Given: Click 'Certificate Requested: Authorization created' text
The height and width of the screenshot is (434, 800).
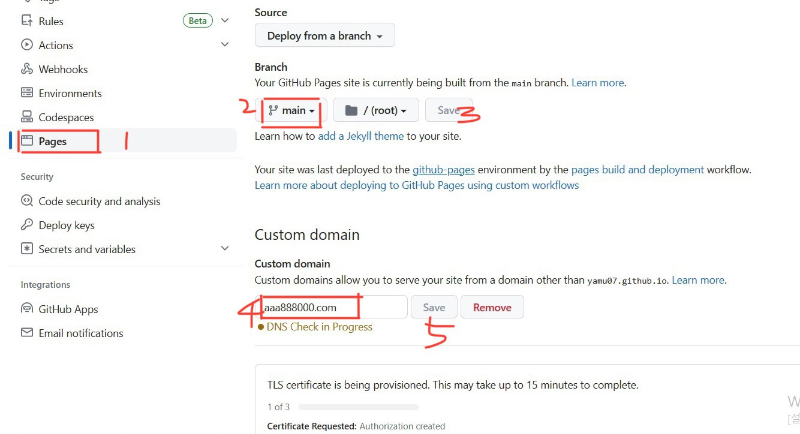Looking at the screenshot, I should (356, 426).
